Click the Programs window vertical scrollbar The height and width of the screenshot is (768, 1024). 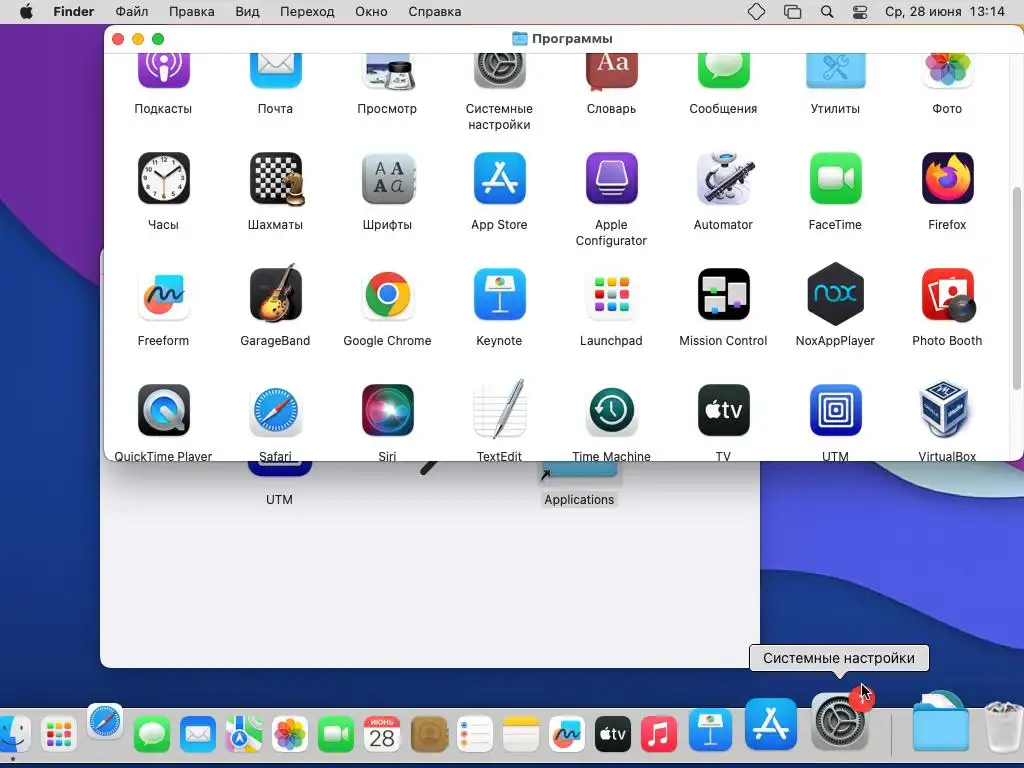(1017, 287)
